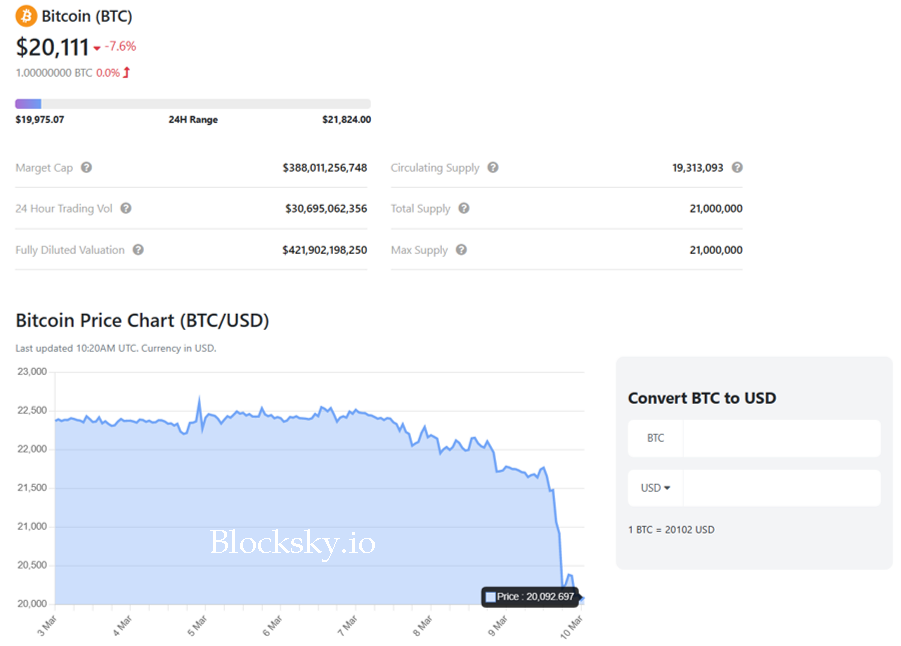This screenshot has width=901, height=646.
Task: Click the 24H Range progress bar
Action: (x=193, y=104)
